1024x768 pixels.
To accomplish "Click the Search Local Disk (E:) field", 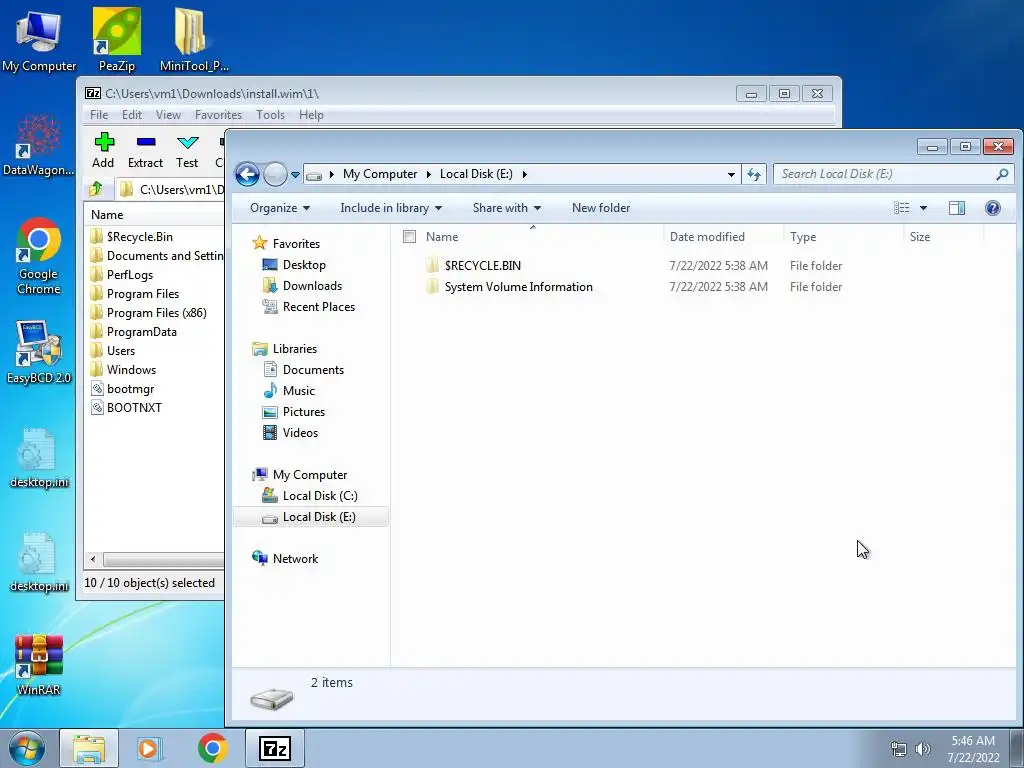I will pos(892,174).
